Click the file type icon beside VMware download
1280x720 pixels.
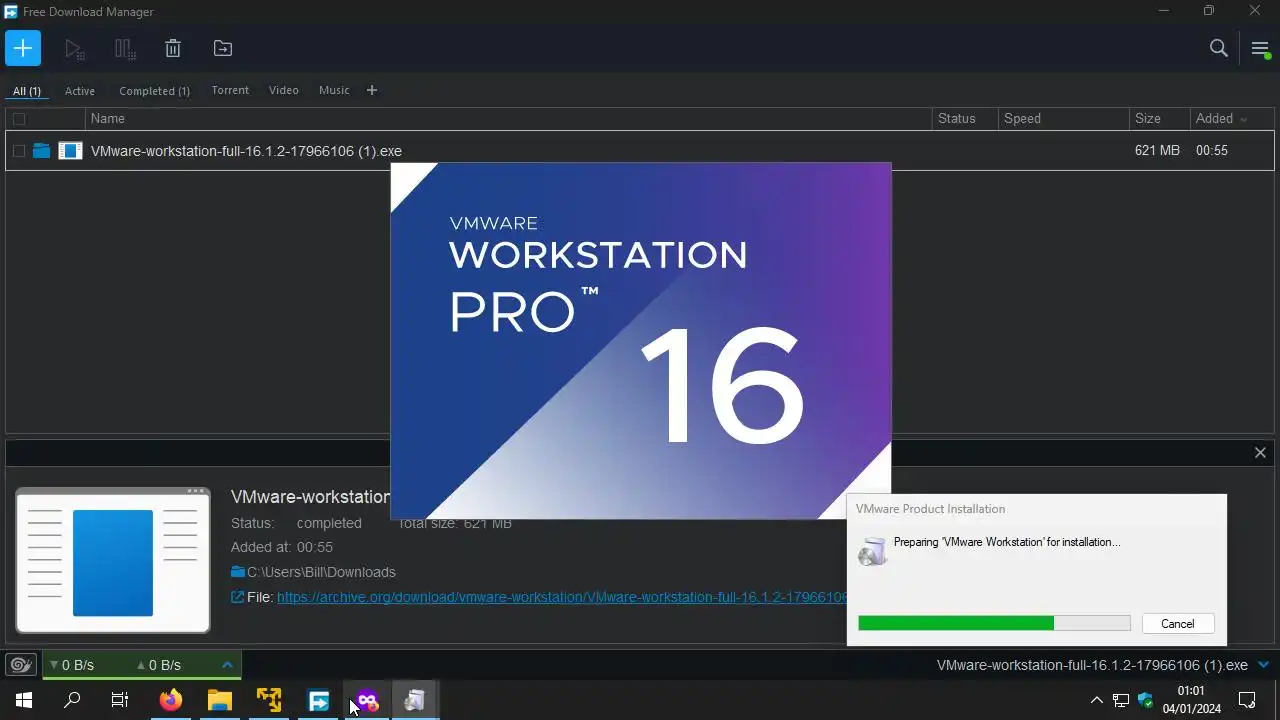(x=70, y=151)
